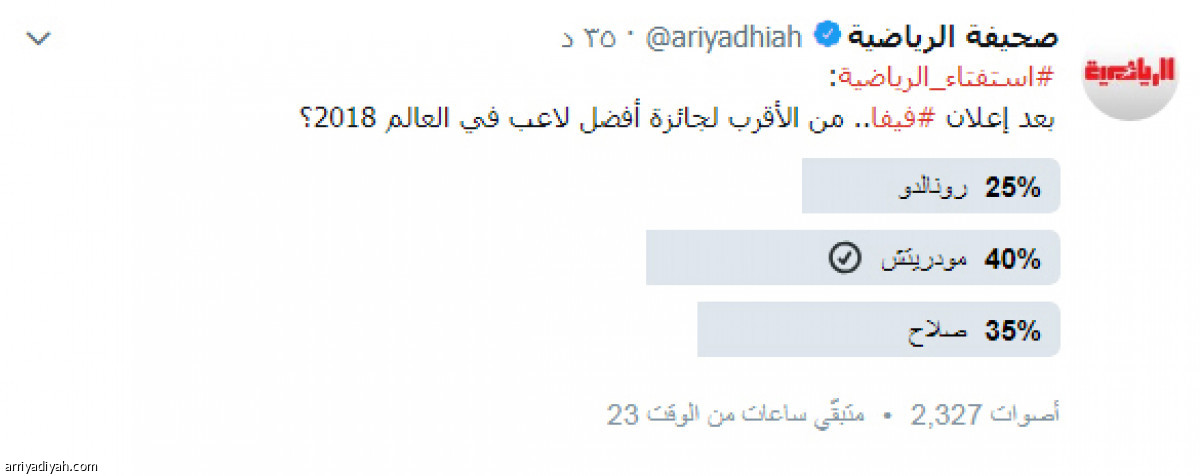The width and height of the screenshot is (1200, 476).
Task: Click the 25% result bar
Action: pos(930,188)
